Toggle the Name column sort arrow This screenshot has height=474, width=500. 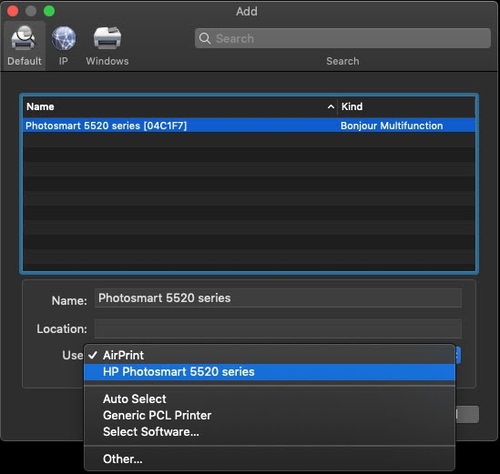click(331, 107)
